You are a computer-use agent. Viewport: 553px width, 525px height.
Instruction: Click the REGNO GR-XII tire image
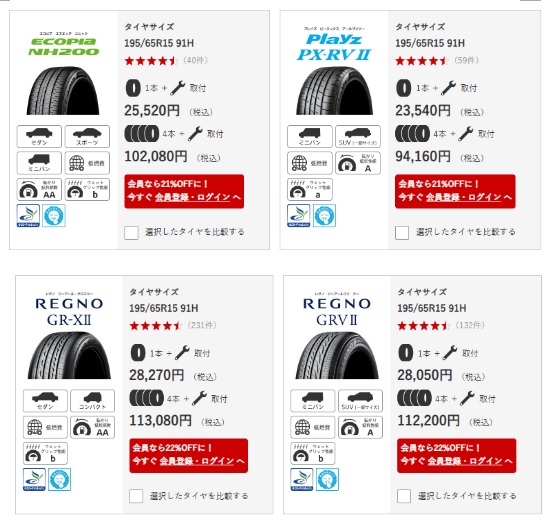pos(69,356)
